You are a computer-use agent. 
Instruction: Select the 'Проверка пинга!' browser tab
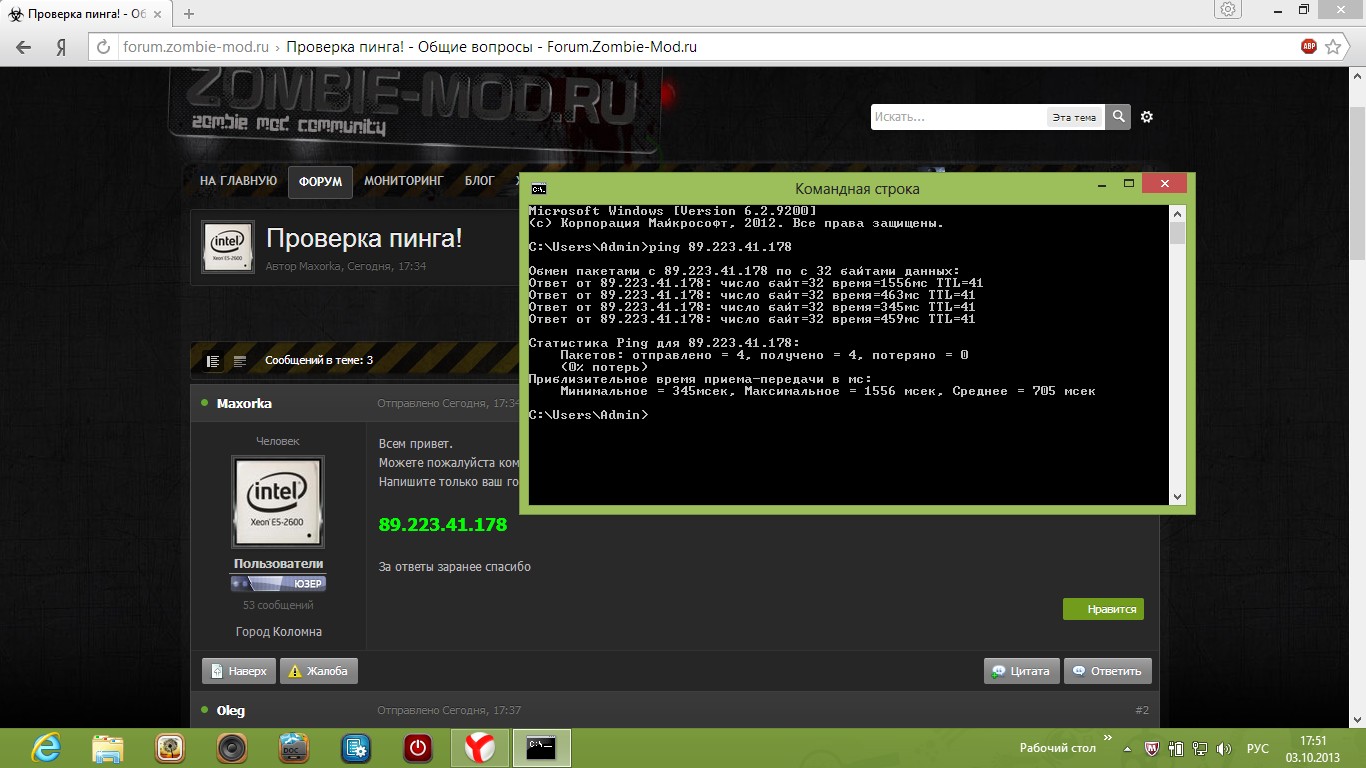coord(86,14)
